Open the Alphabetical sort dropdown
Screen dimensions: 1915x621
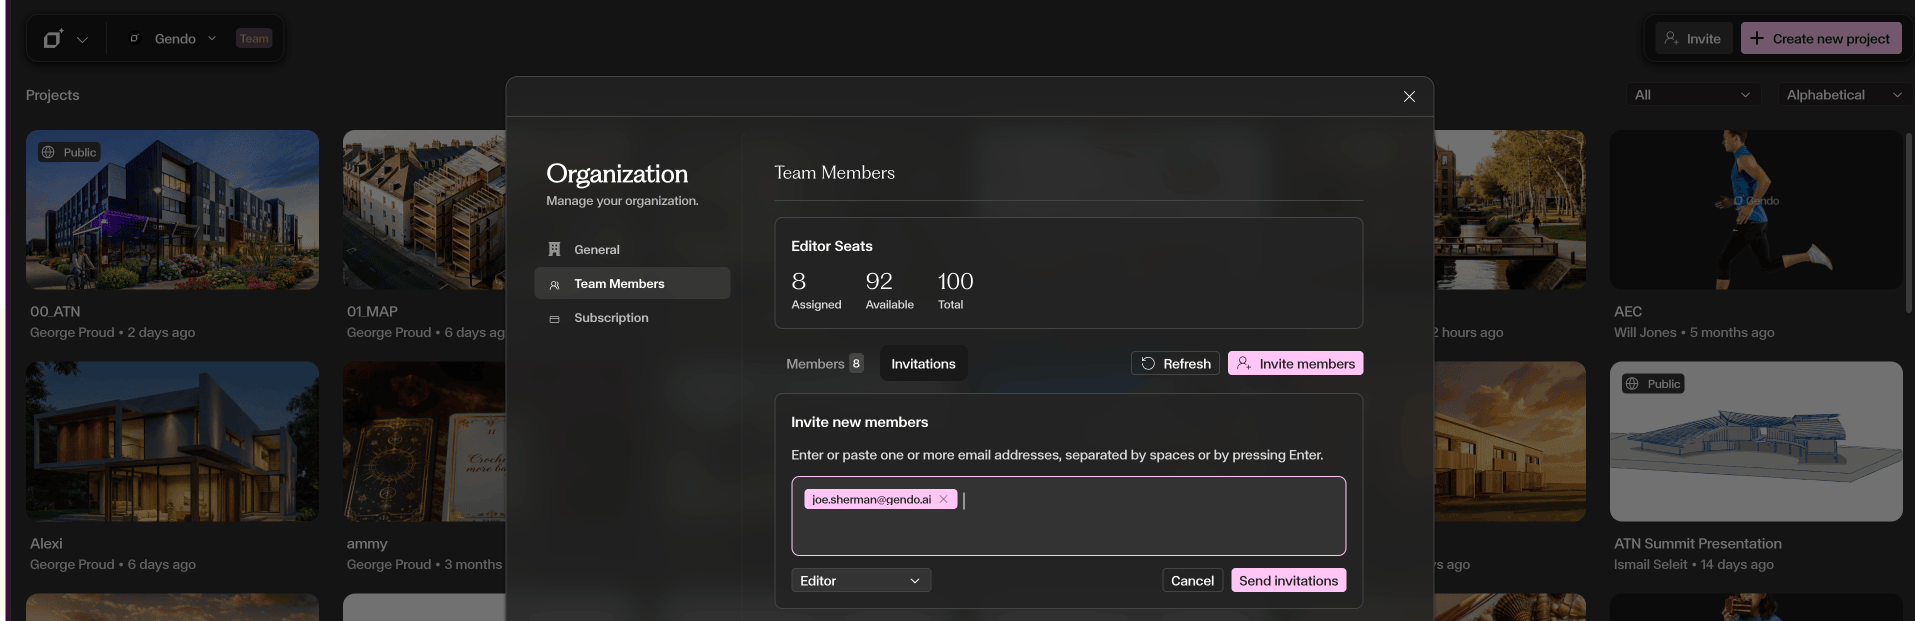click(1844, 95)
